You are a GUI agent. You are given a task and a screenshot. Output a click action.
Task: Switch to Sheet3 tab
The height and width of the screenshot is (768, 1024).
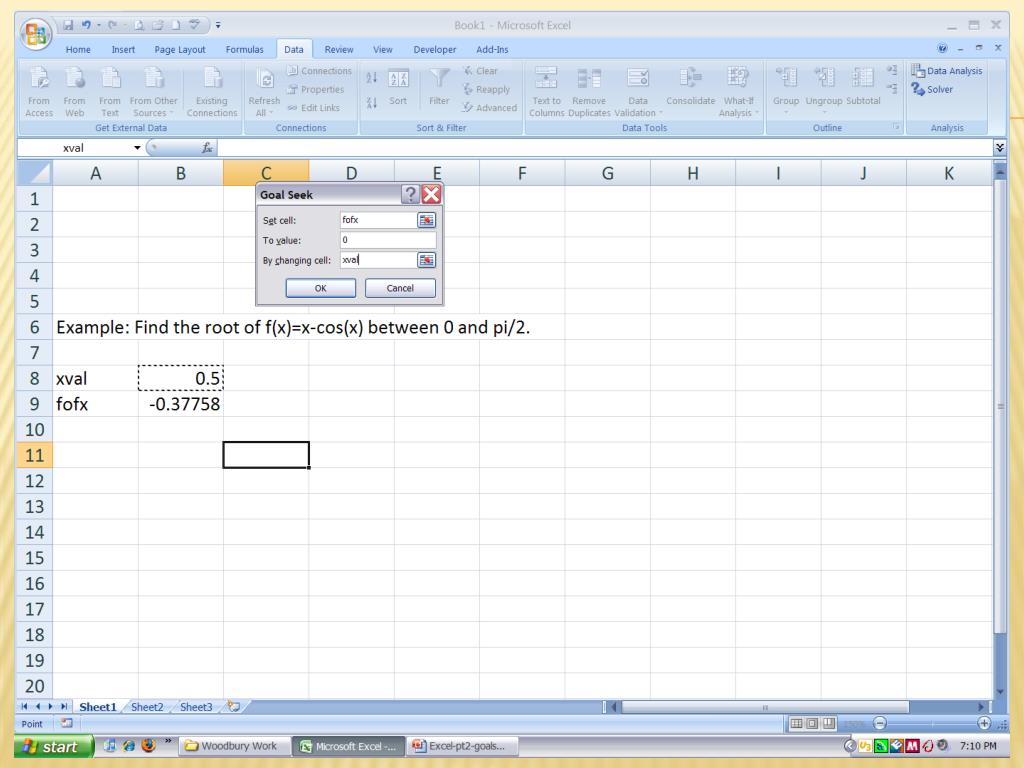[x=196, y=707]
